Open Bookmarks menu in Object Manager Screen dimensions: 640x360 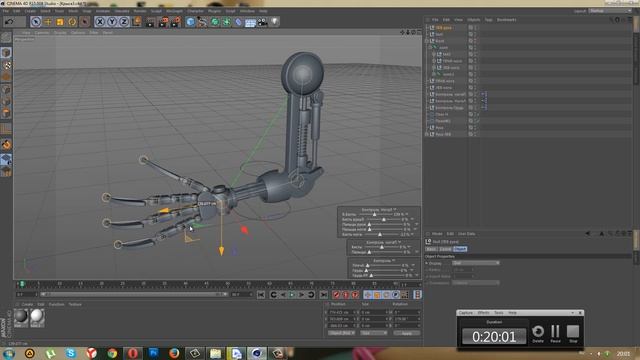[x=507, y=20]
